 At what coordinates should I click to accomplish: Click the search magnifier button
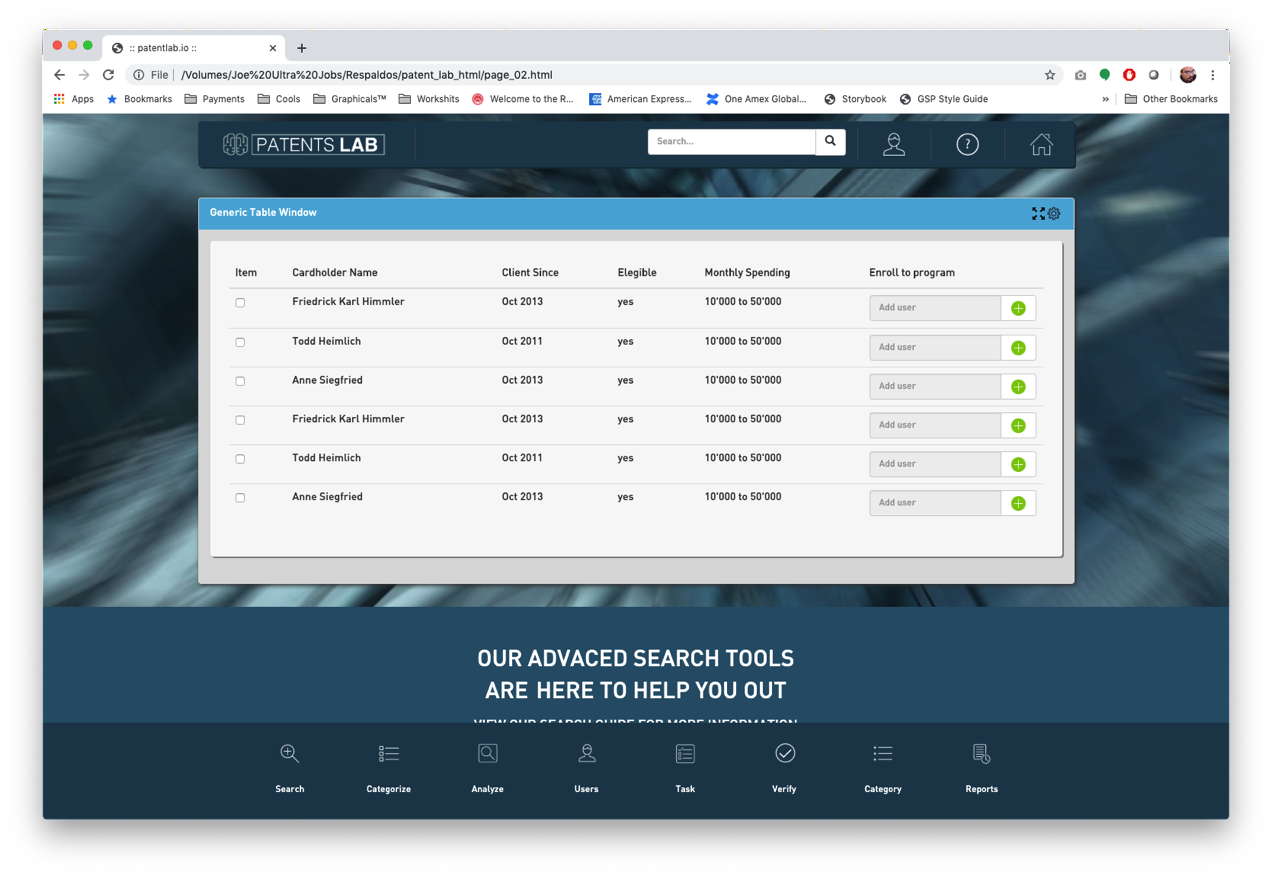(830, 142)
